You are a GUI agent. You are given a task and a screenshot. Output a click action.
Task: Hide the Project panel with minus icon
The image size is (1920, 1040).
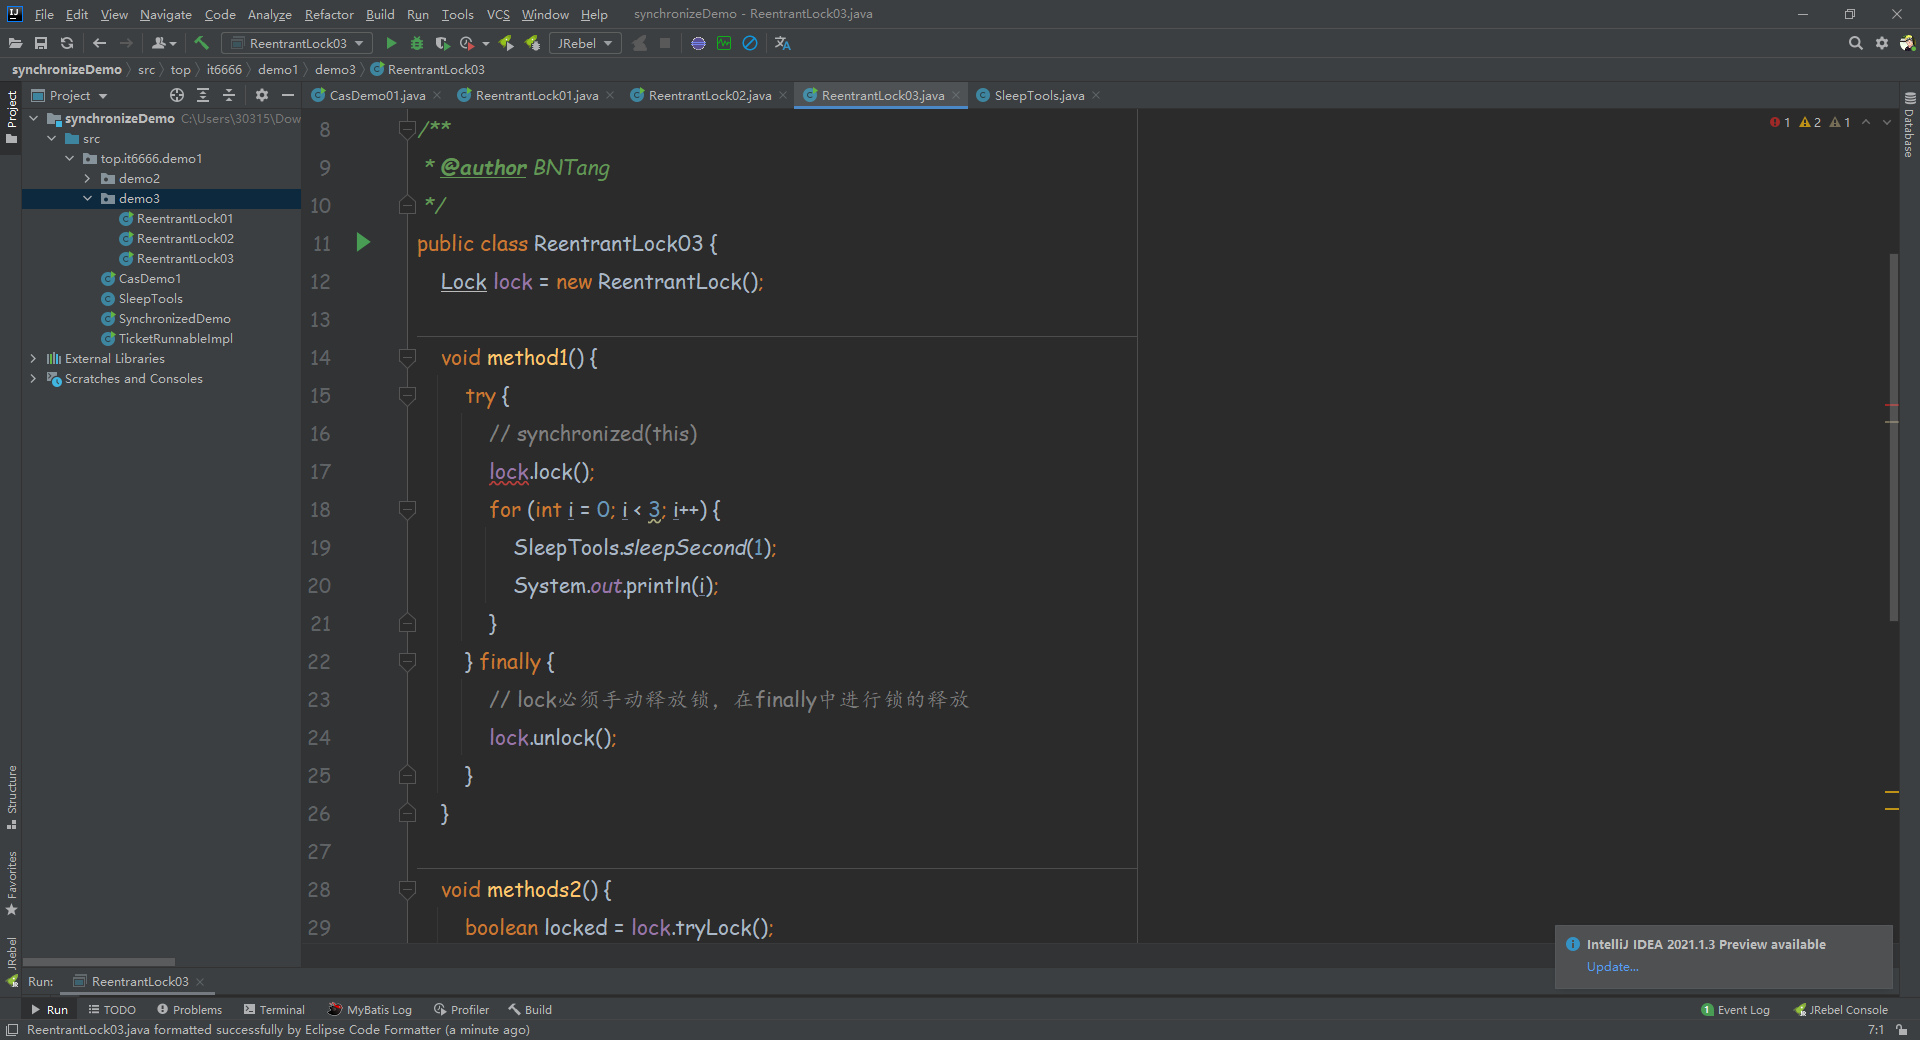click(x=288, y=95)
